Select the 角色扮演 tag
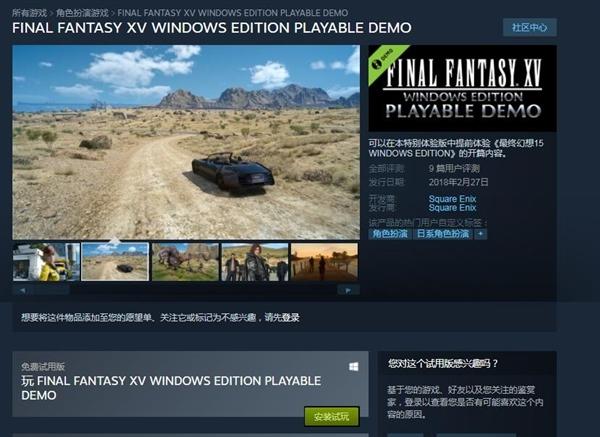Image resolution: width=600 pixels, height=437 pixels. pos(390,234)
